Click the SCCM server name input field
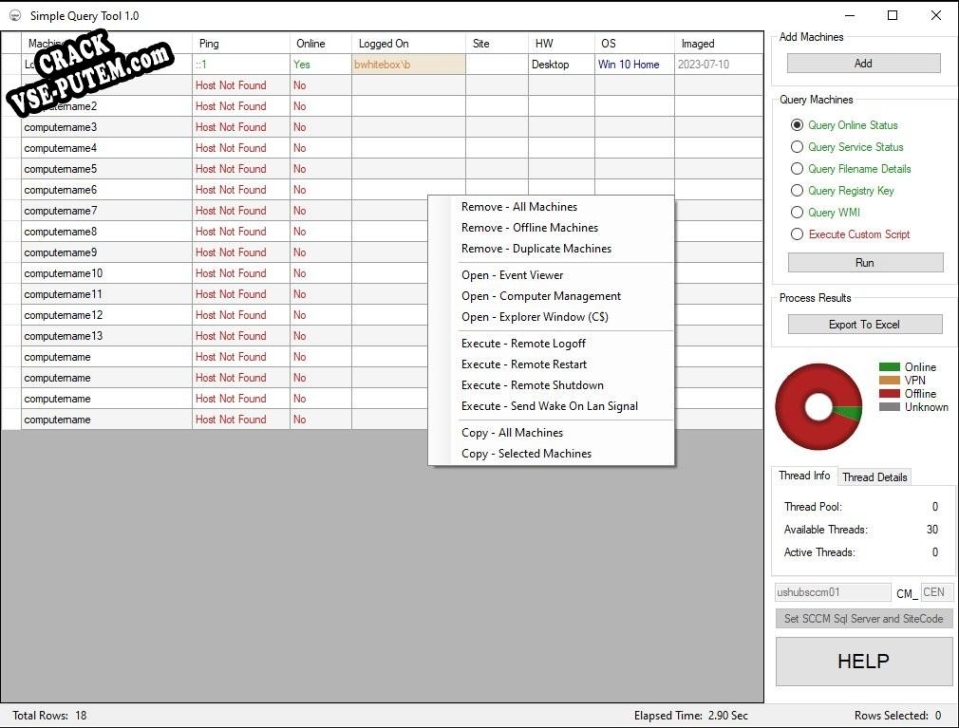This screenshot has width=959, height=728. [x=832, y=592]
